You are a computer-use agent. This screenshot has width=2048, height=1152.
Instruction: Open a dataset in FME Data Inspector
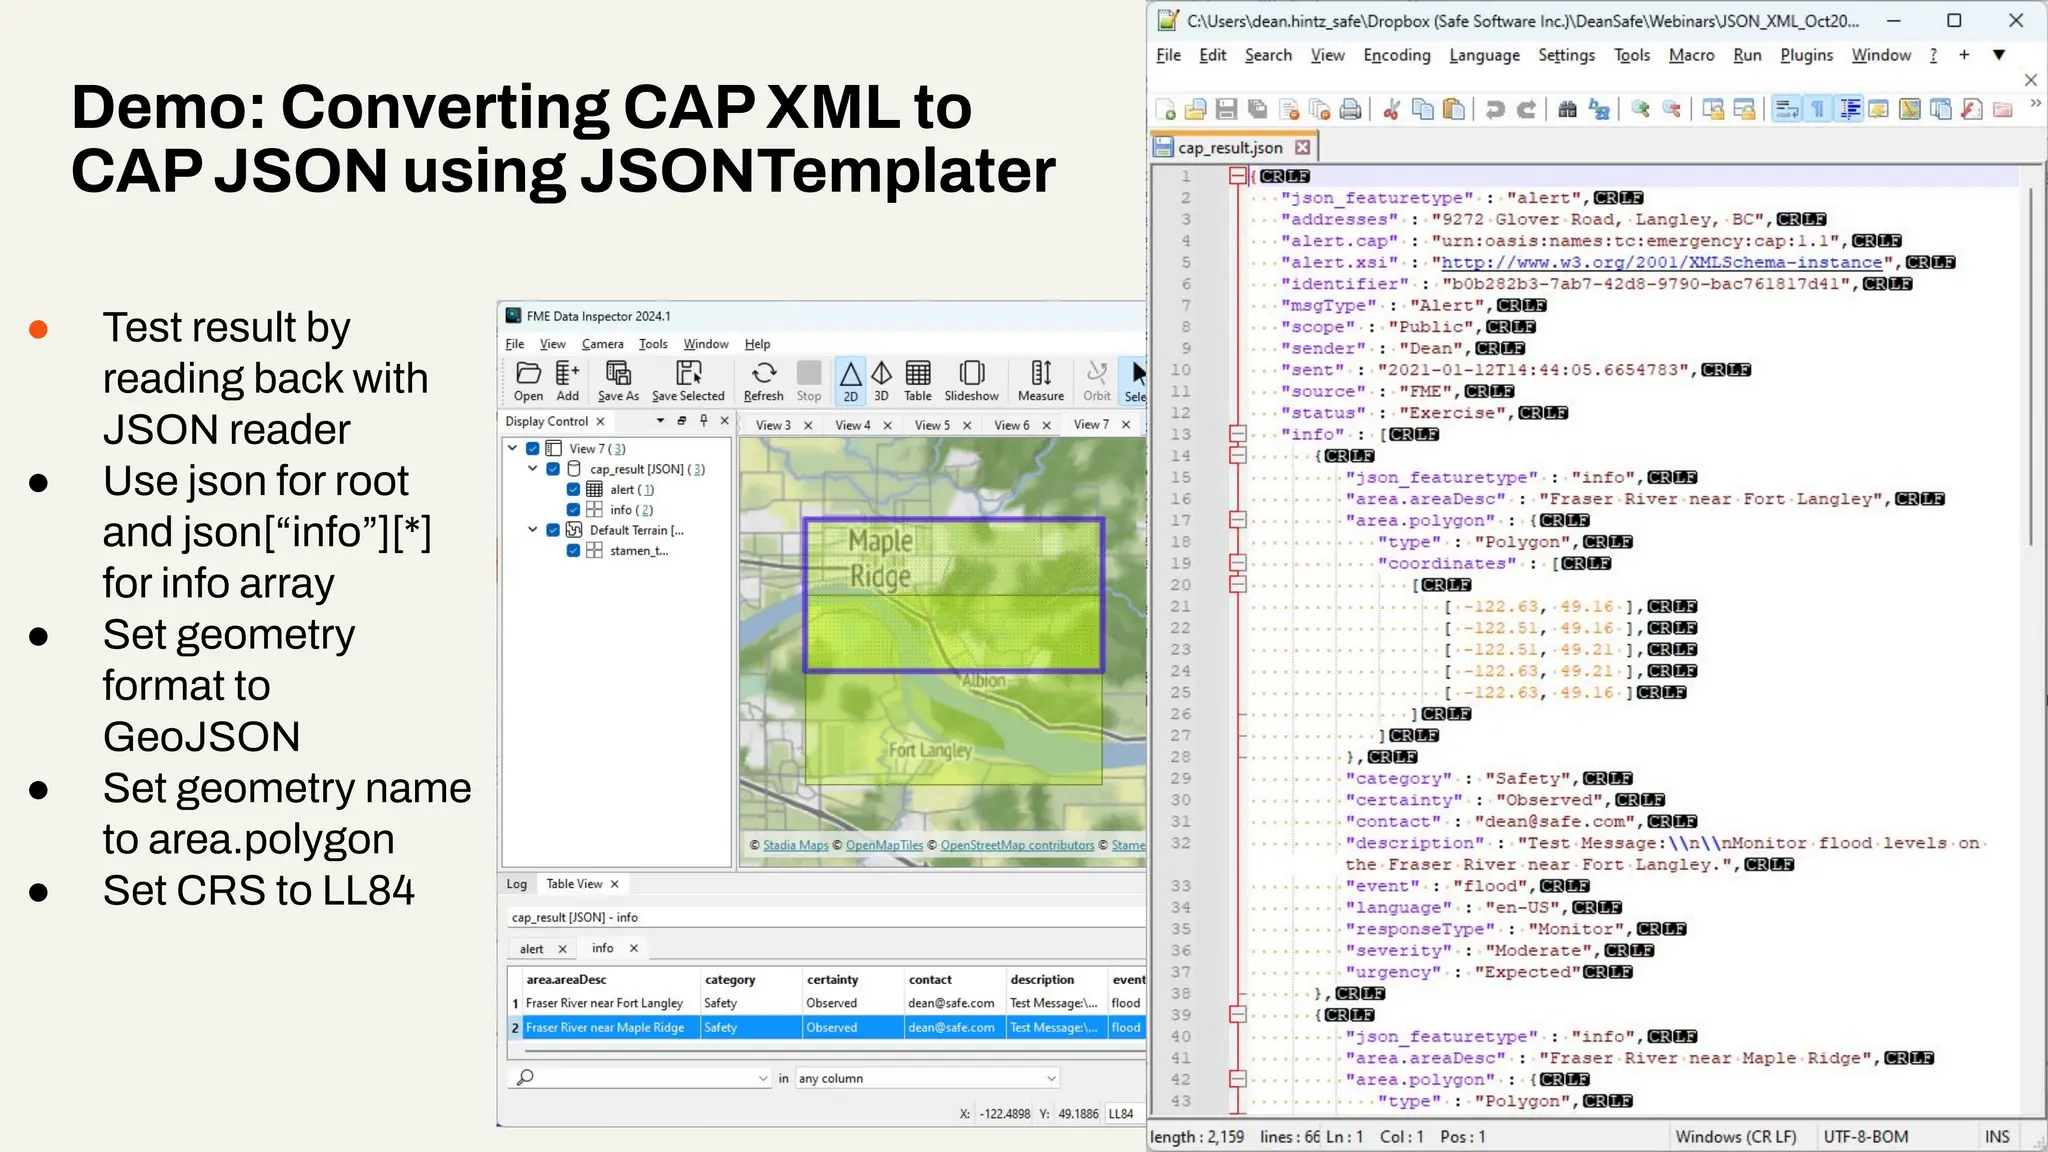tap(528, 381)
